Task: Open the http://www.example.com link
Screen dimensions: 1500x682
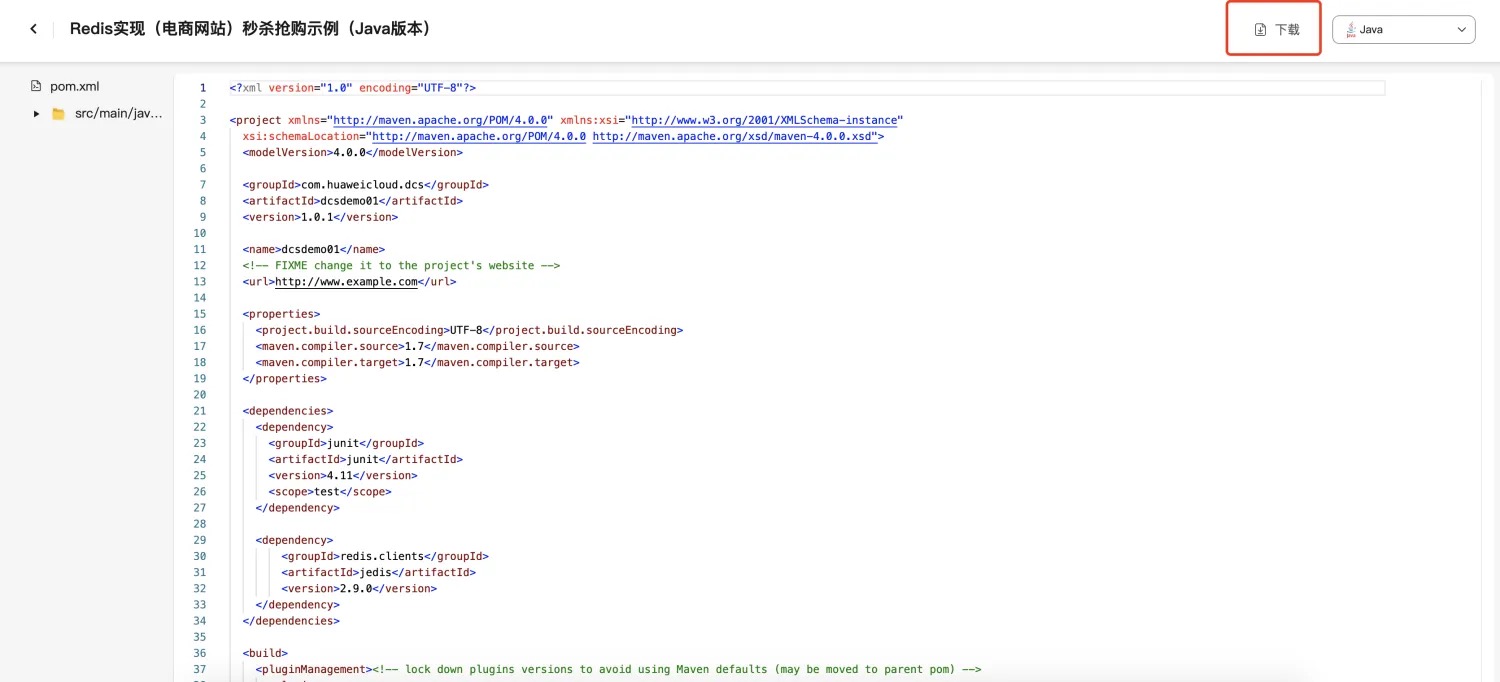Action: pyautogui.click(x=346, y=282)
